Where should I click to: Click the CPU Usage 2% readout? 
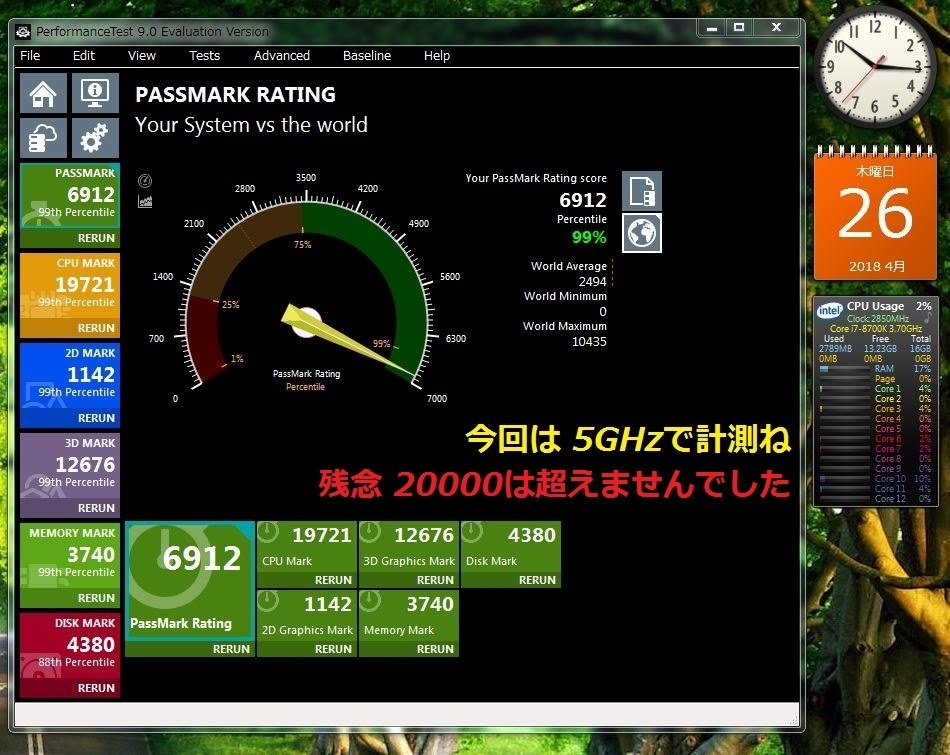[x=889, y=306]
